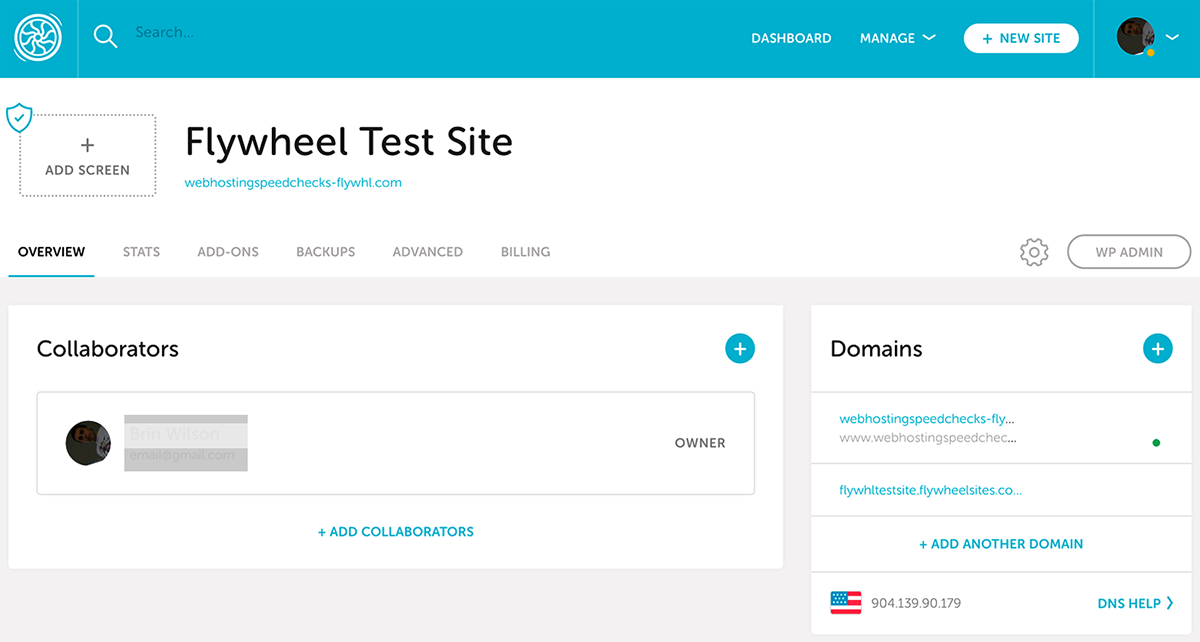Click the plus icon in the Domains panel
This screenshot has width=1200, height=642.
(1157, 348)
